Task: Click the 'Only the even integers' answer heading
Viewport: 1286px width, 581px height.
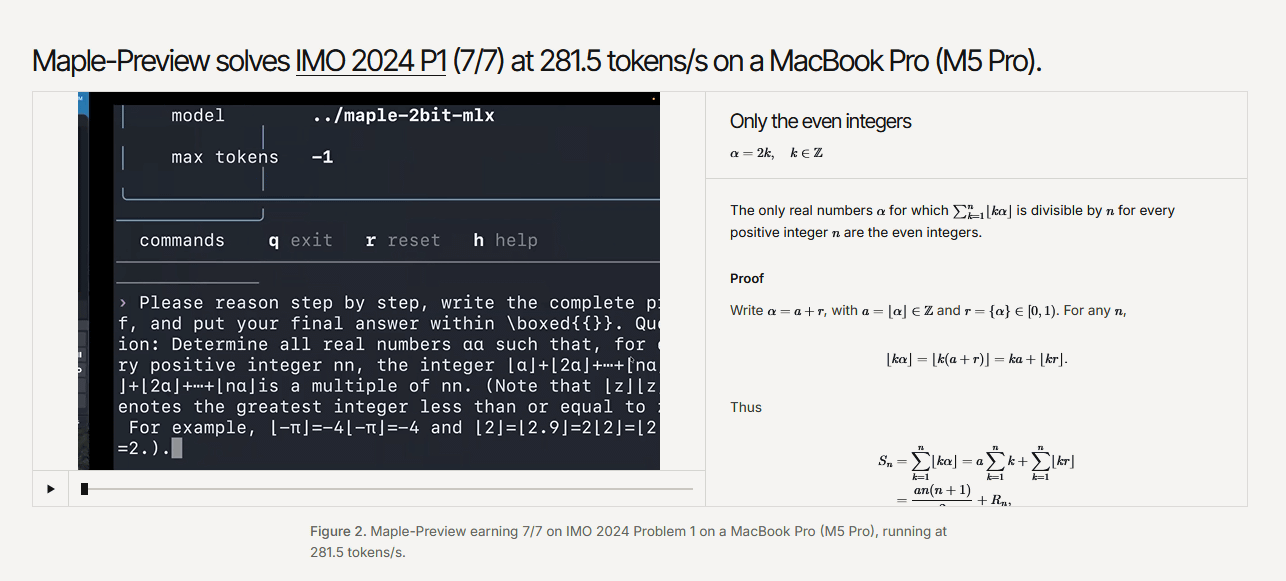Action: tap(821, 121)
